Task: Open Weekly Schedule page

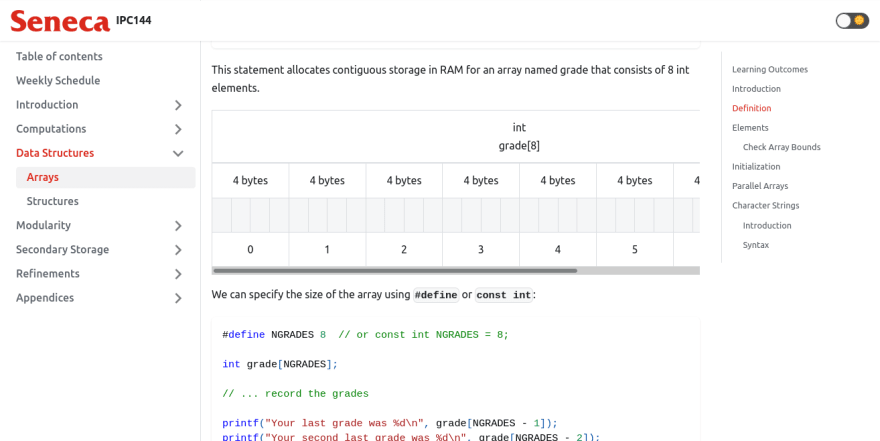Action: point(58,80)
